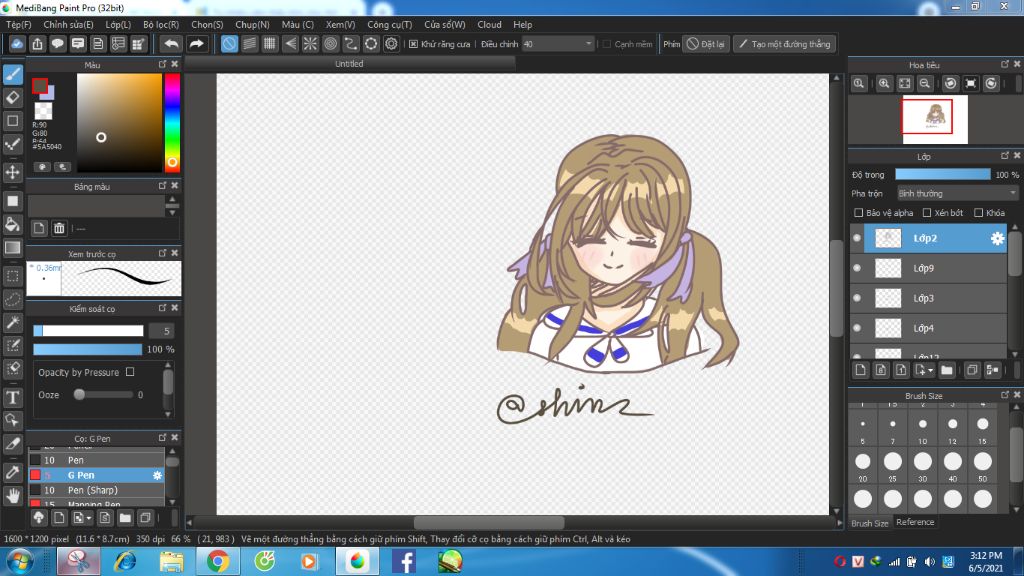The width and height of the screenshot is (1024, 576).
Task: Select the Eraser tool
Action: 12,98
